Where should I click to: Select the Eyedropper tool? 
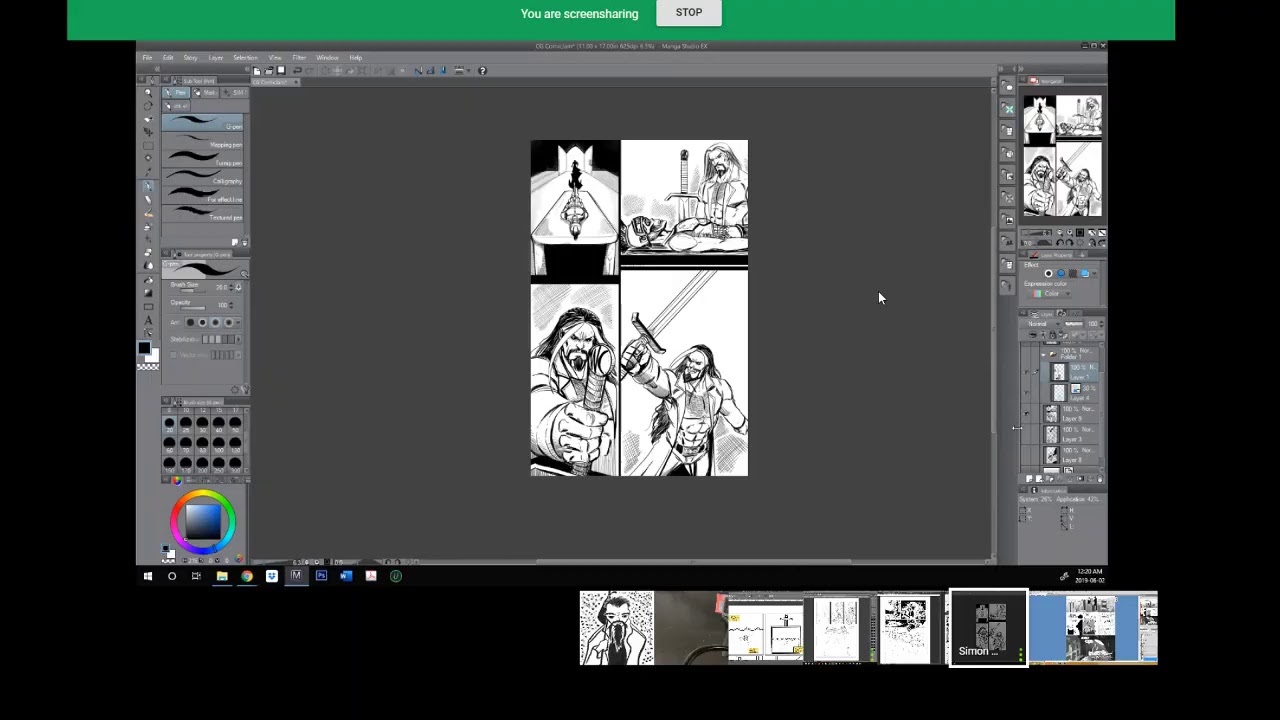148,172
